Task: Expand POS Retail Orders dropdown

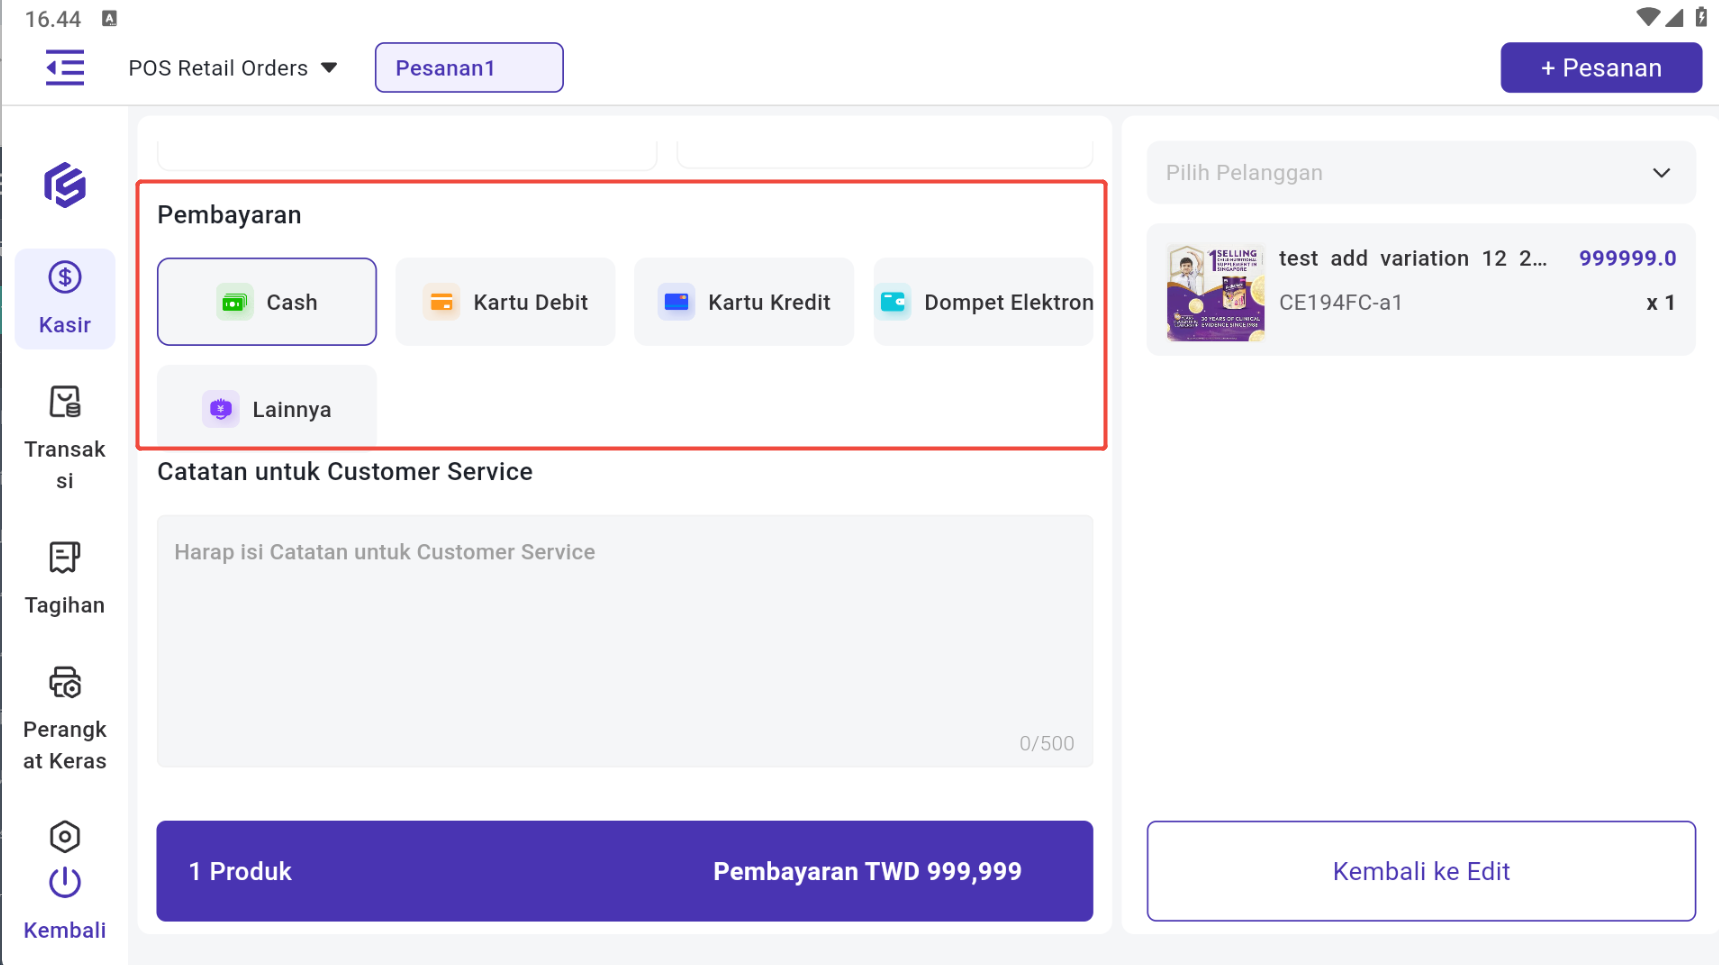Action: (232, 68)
